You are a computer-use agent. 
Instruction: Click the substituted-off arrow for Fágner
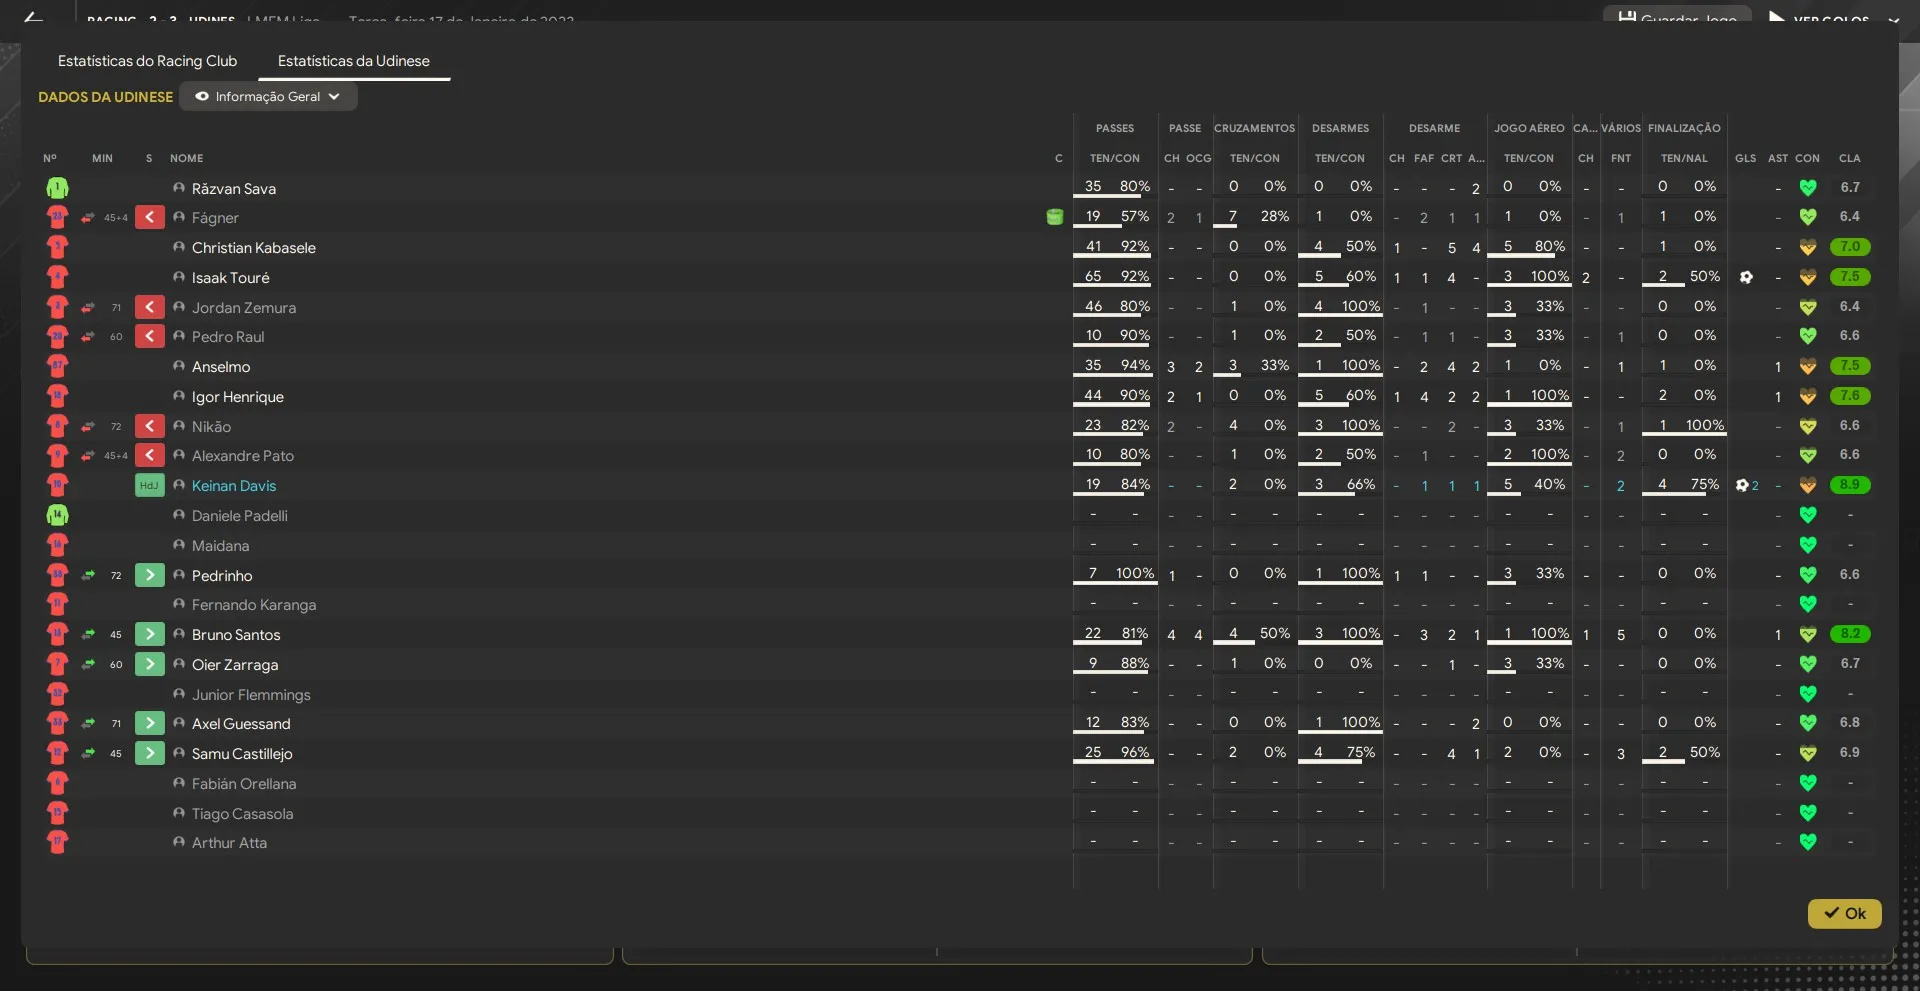[x=149, y=217]
